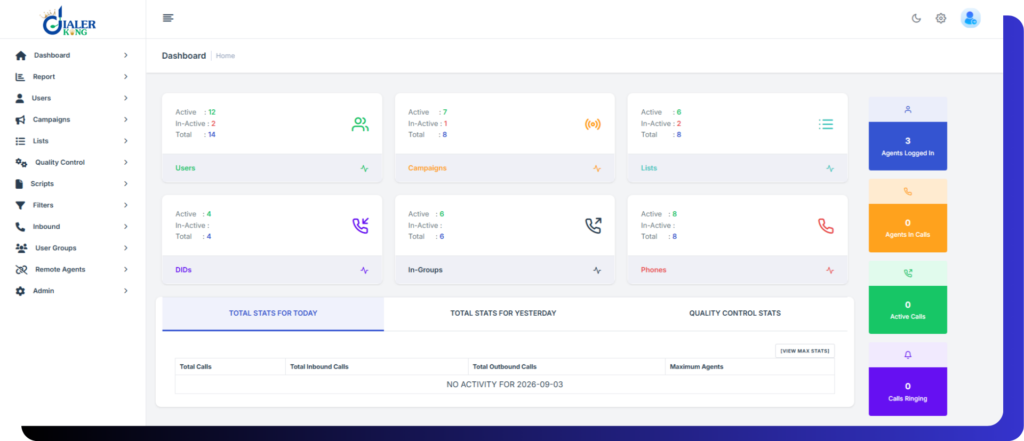Expand the Report menu chevron
The width and height of the screenshot is (1024, 441).
pyautogui.click(x=125, y=77)
